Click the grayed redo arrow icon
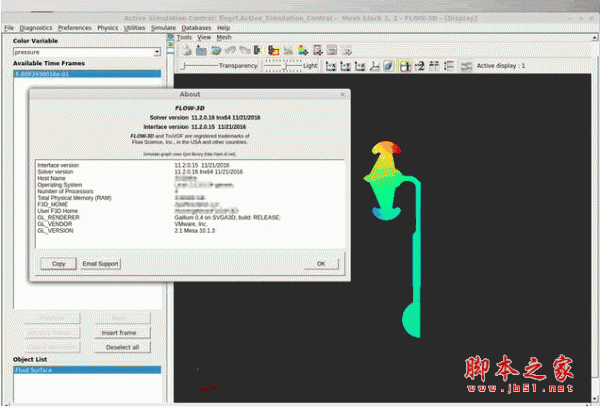This screenshot has width=600, height=408. [244, 50]
